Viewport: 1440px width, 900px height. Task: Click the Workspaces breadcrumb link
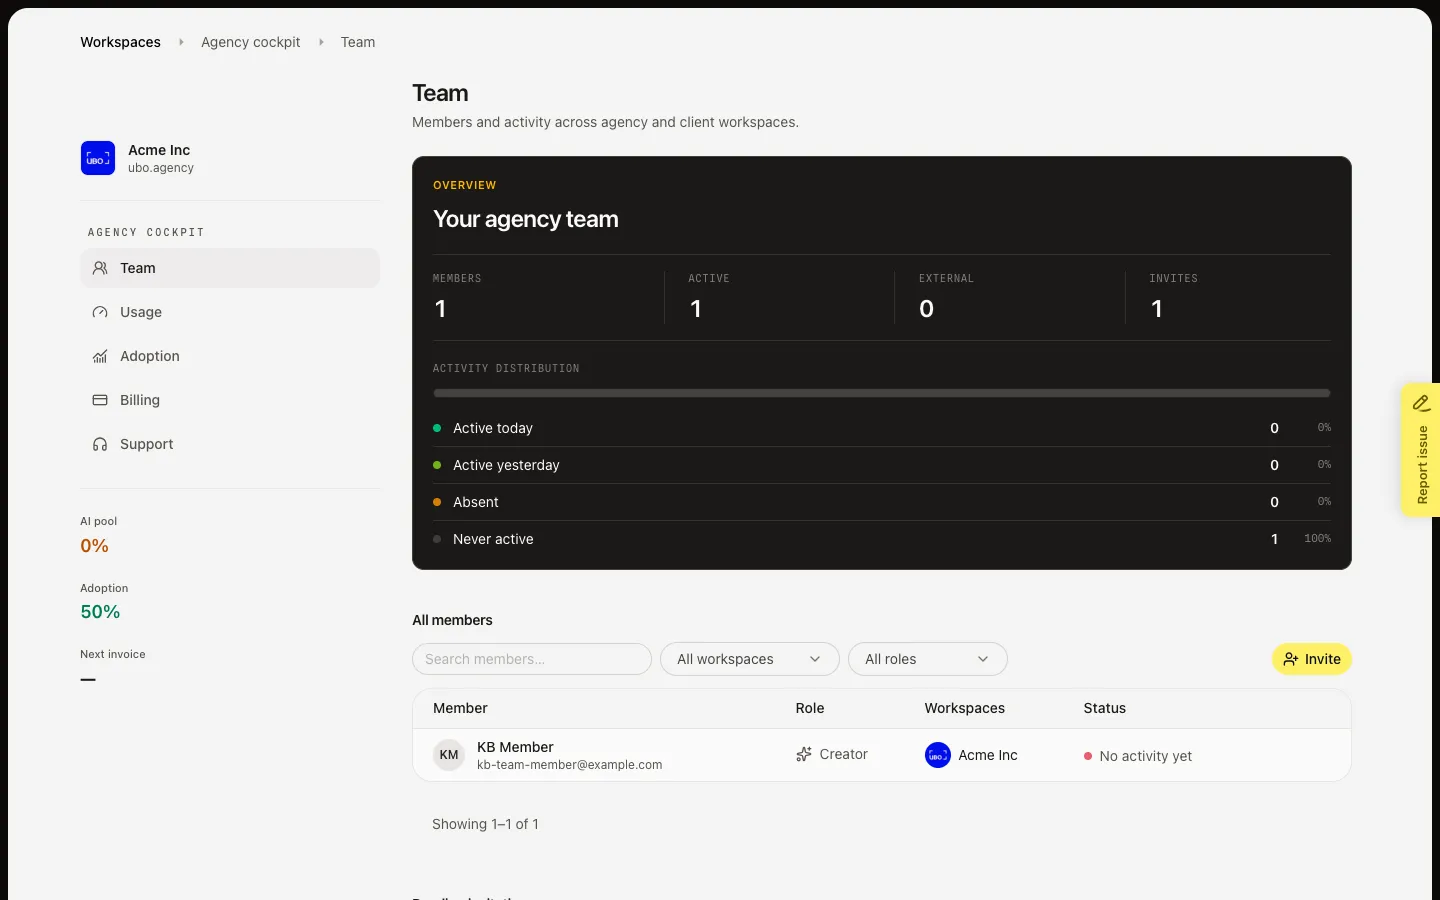pyautogui.click(x=120, y=42)
